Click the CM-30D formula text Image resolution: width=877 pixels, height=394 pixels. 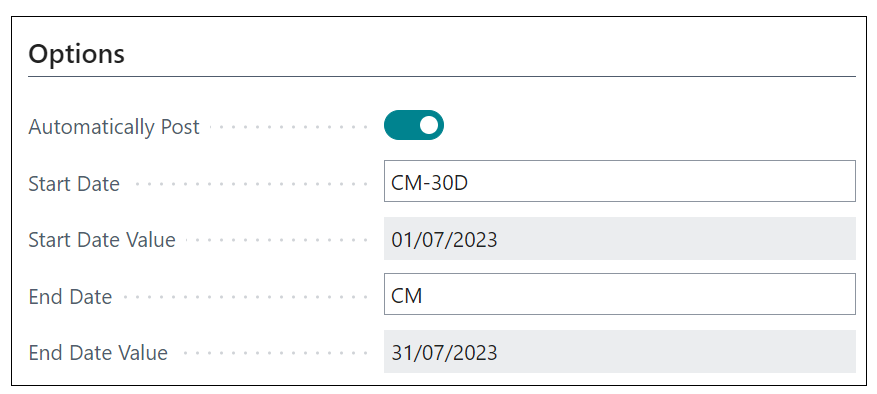click(x=430, y=182)
